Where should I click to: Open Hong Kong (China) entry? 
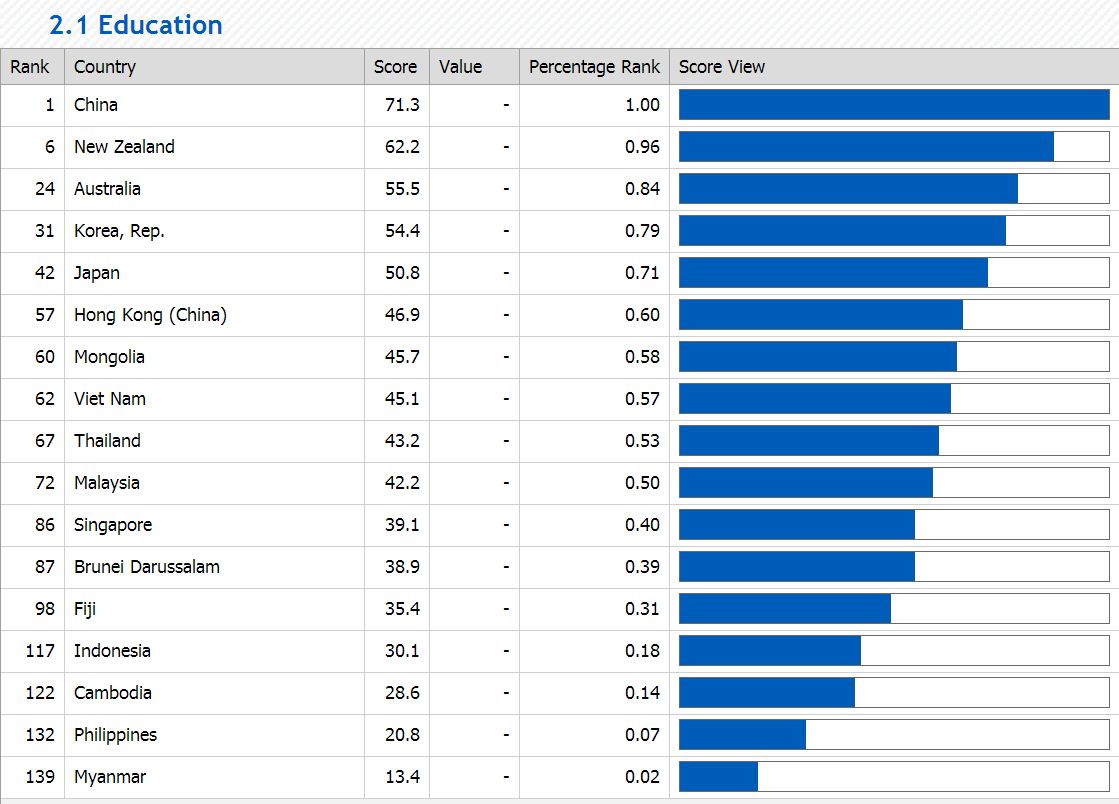[x=150, y=314]
